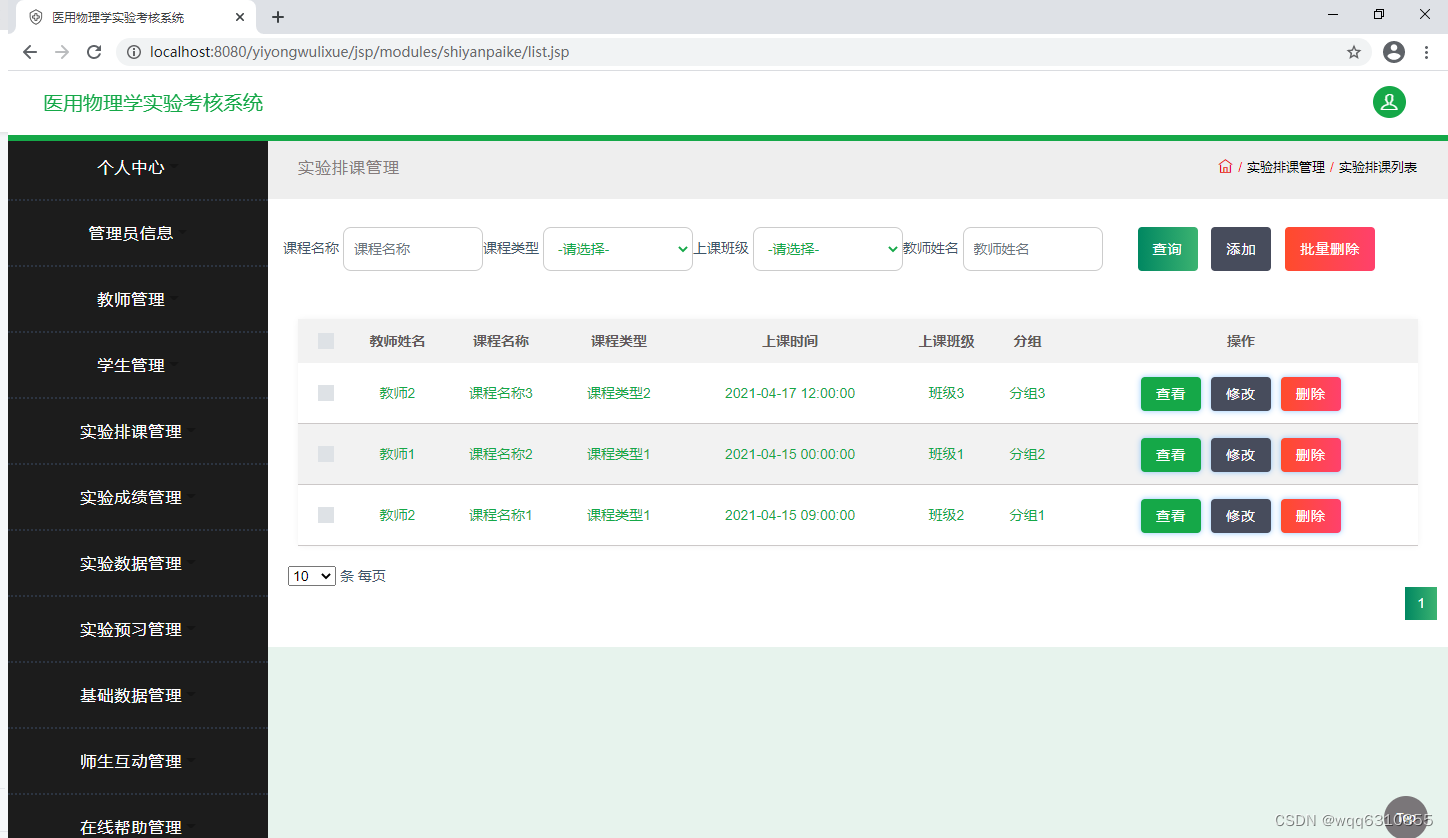This screenshot has height=838, width=1448.
Task: Click the 批量删除 batch delete button
Action: click(x=1330, y=249)
